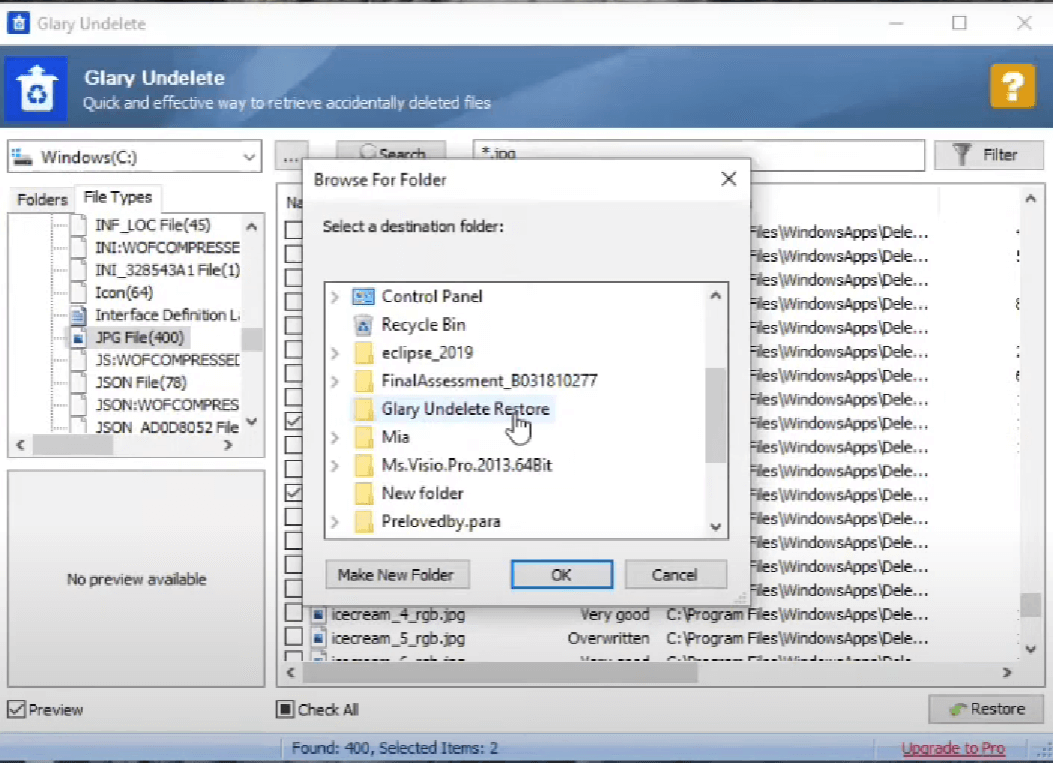Image resolution: width=1053 pixels, height=763 pixels.
Task: Click the Prelovedby.para folder icon
Action: [363, 522]
